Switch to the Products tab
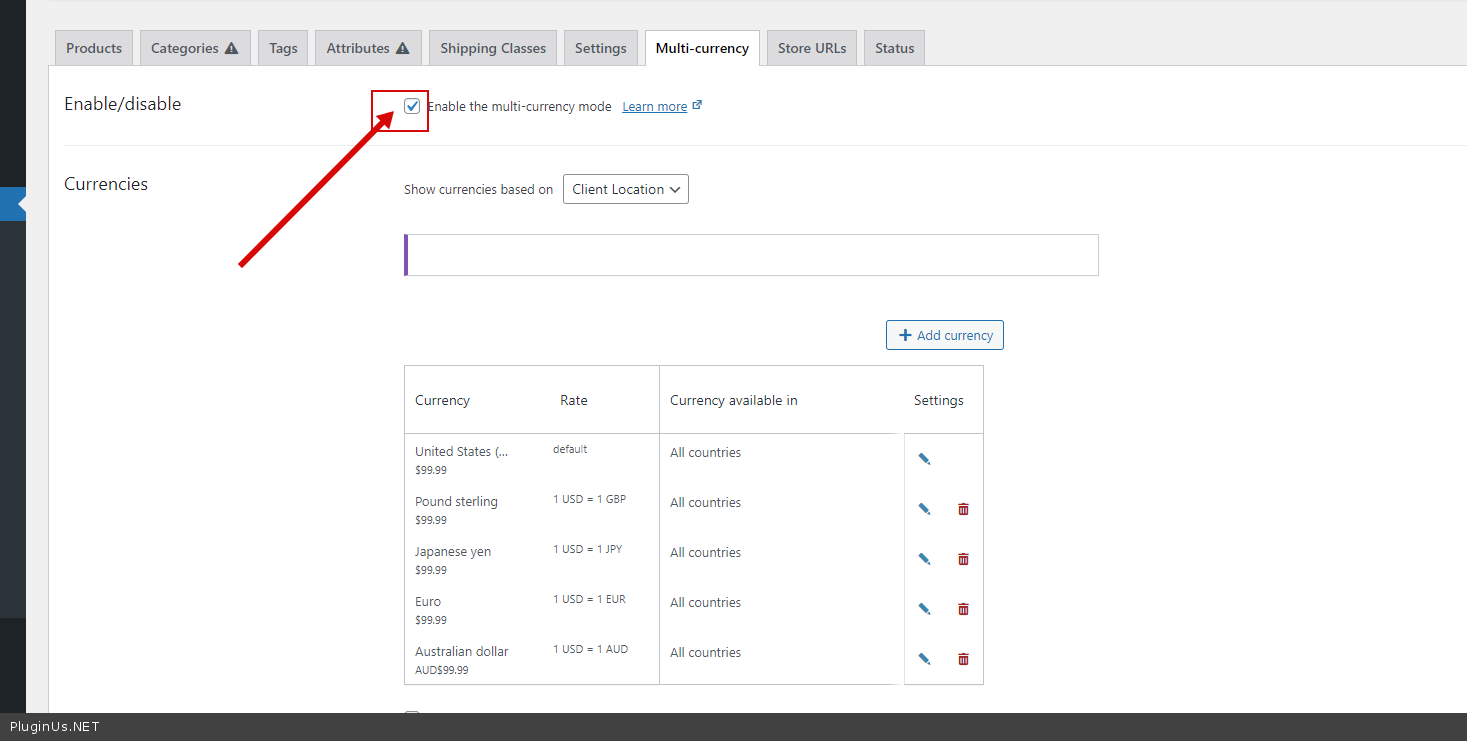The height and width of the screenshot is (741, 1467). coord(94,48)
